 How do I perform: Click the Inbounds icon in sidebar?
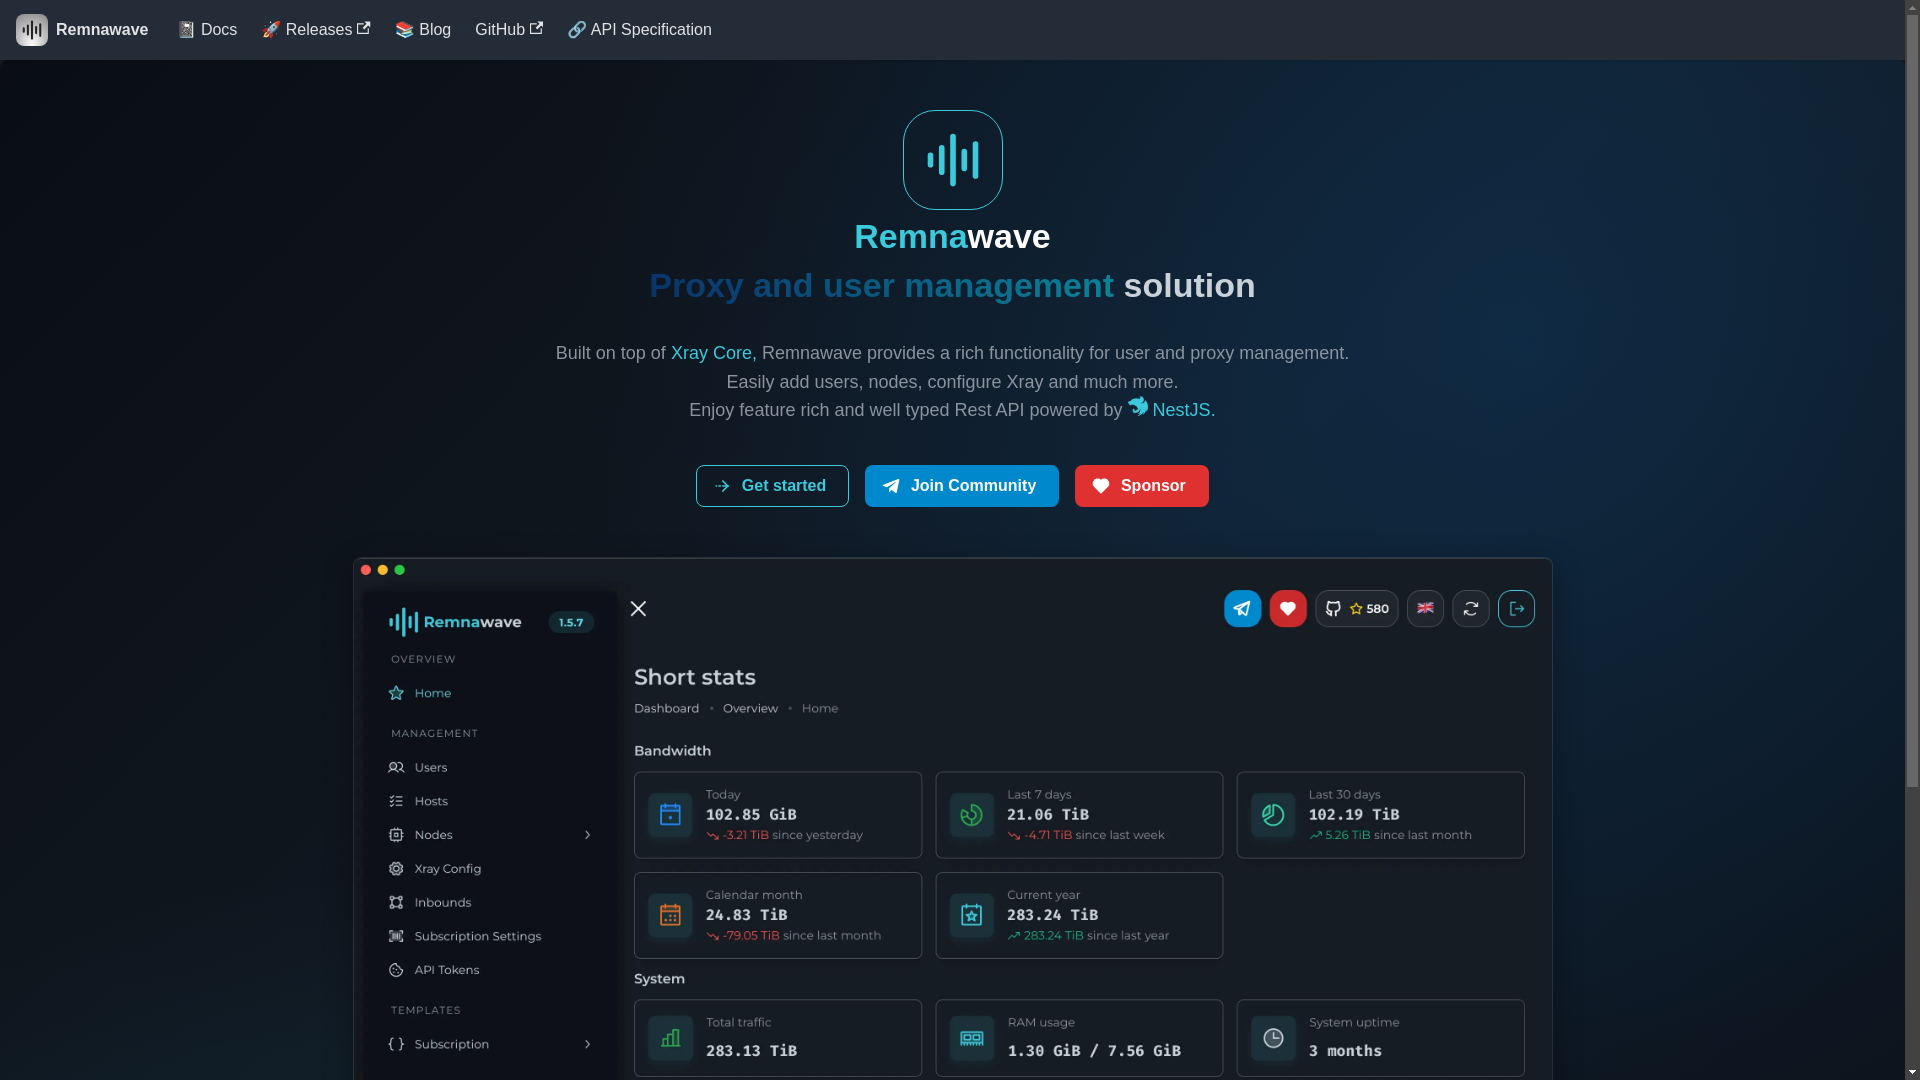[396, 903]
